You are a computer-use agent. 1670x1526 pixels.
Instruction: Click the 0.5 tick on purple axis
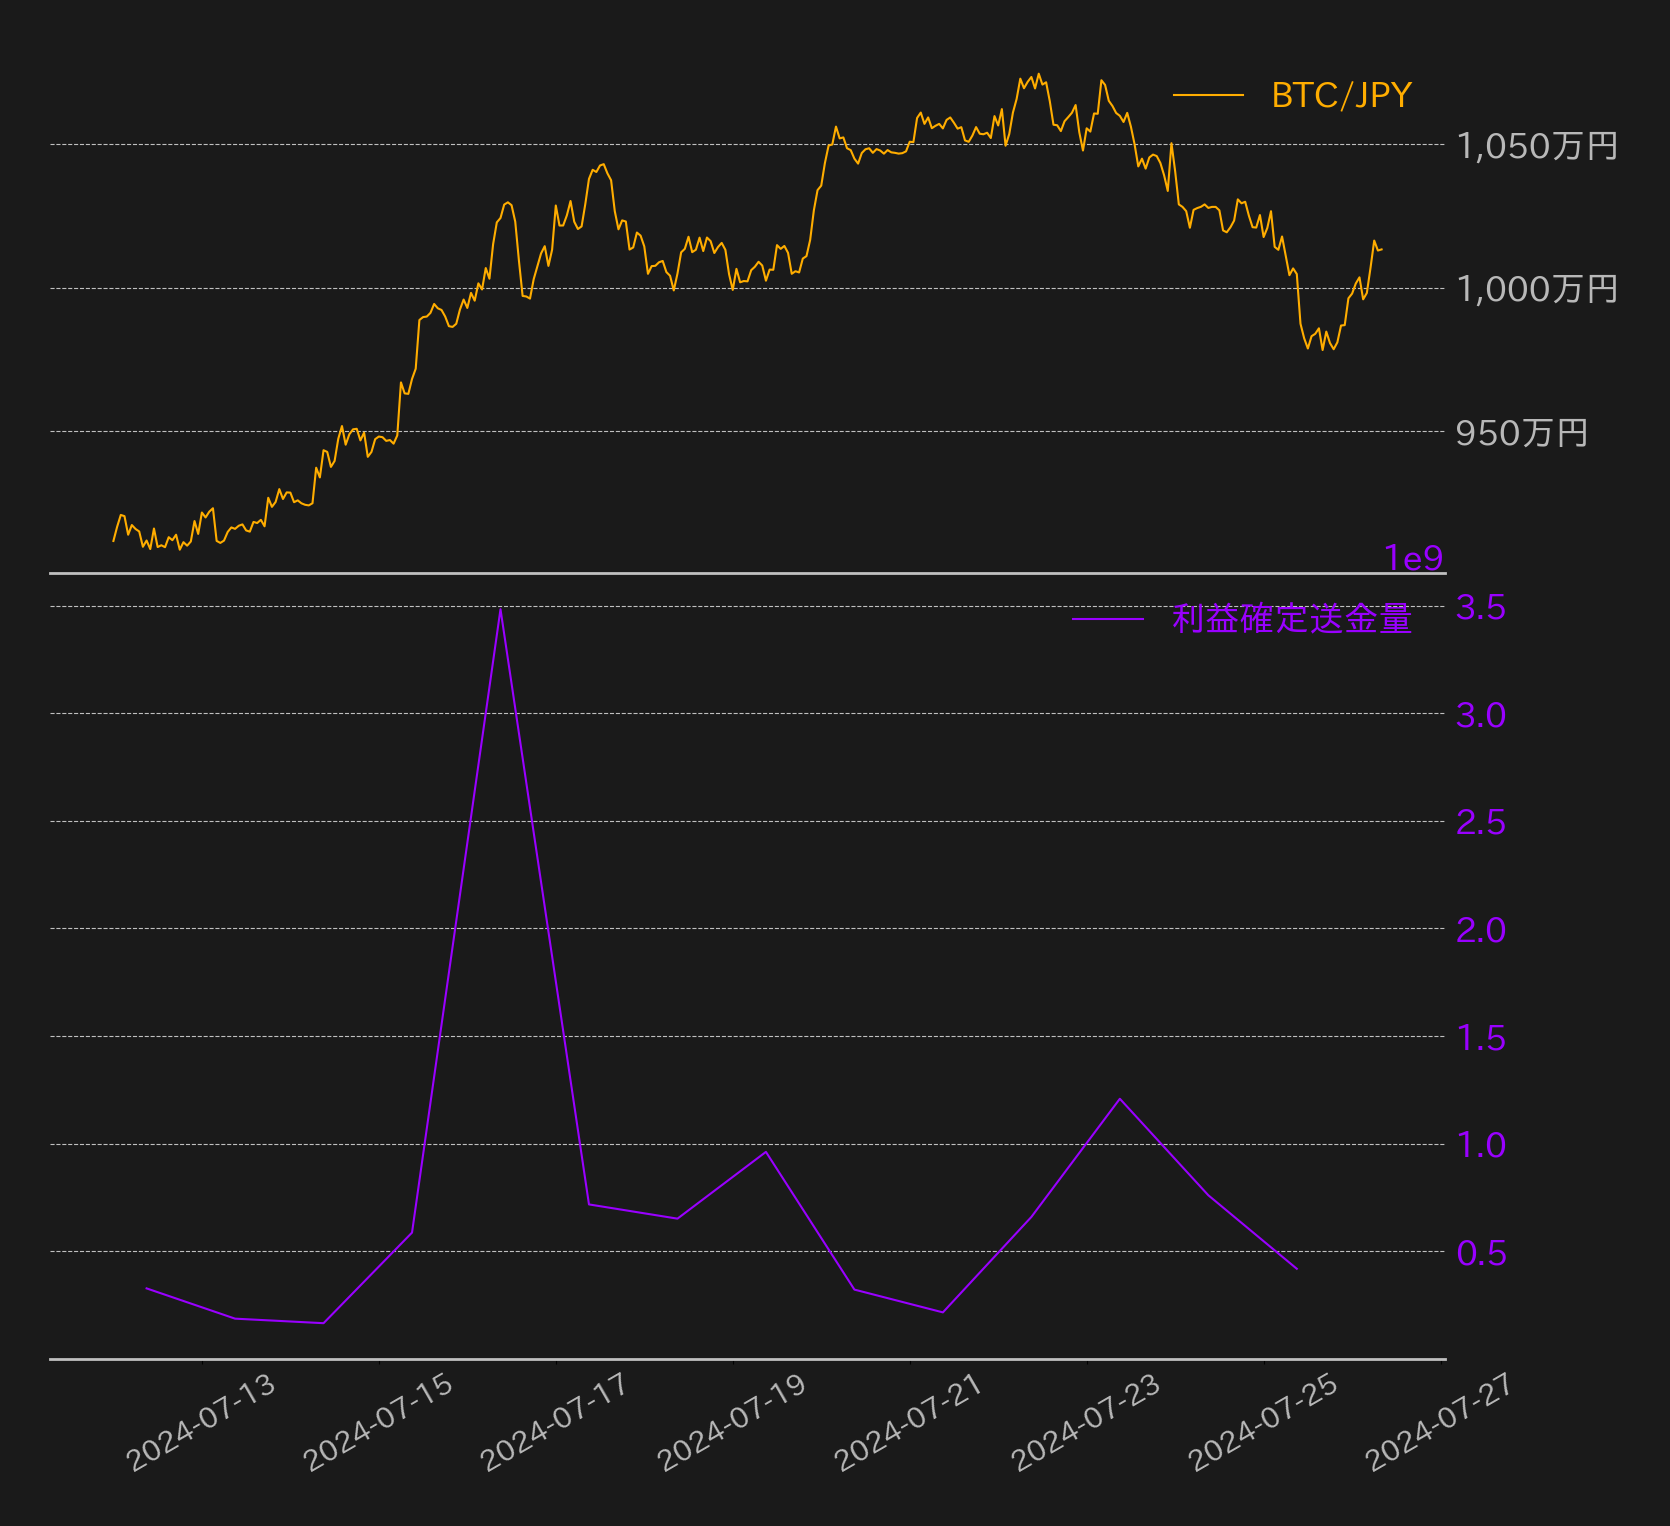(x=1481, y=1252)
